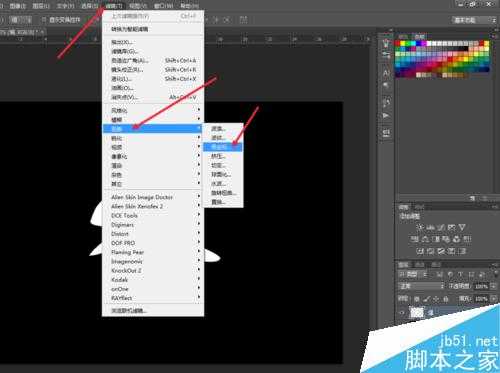Switch to the 颜色 Color tab
The height and width of the screenshot is (373, 500).
pyautogui.click(x=404, y=36)
